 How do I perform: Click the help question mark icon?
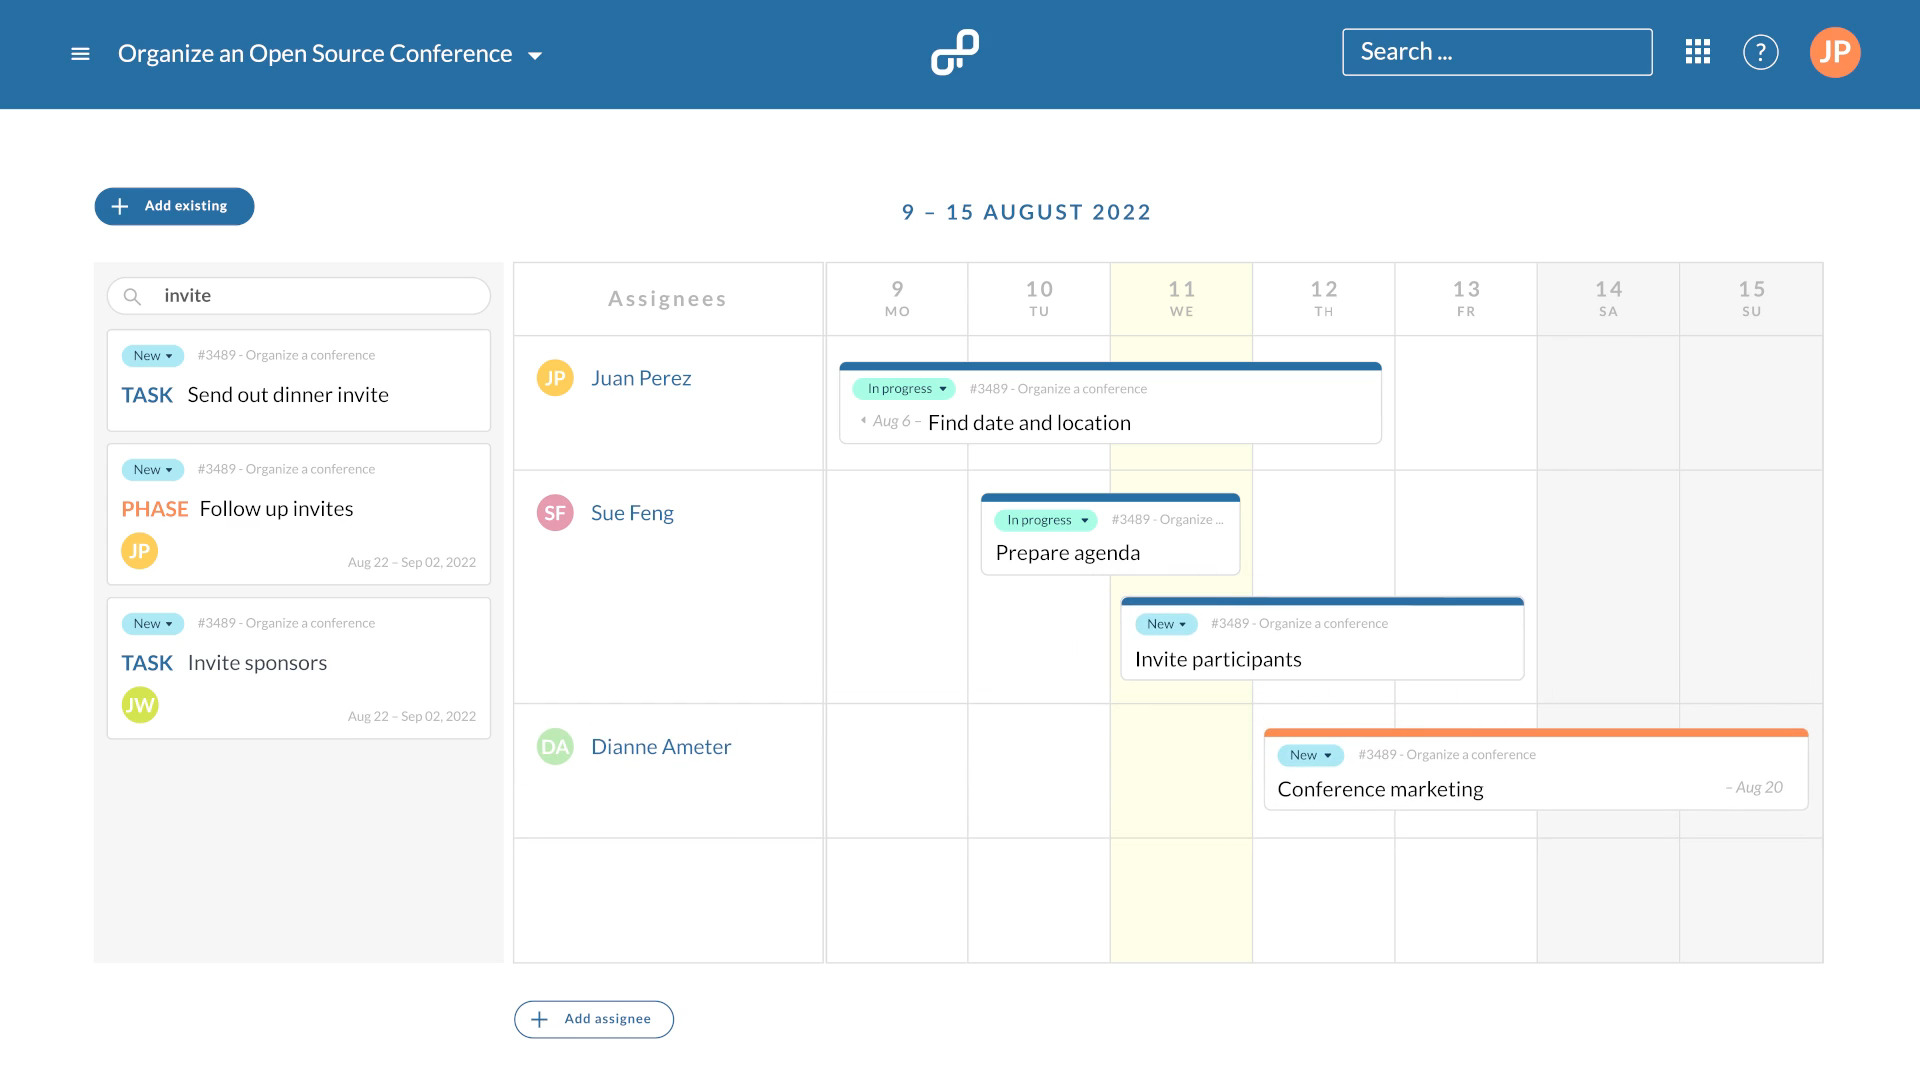click(x=1760, y=51)
